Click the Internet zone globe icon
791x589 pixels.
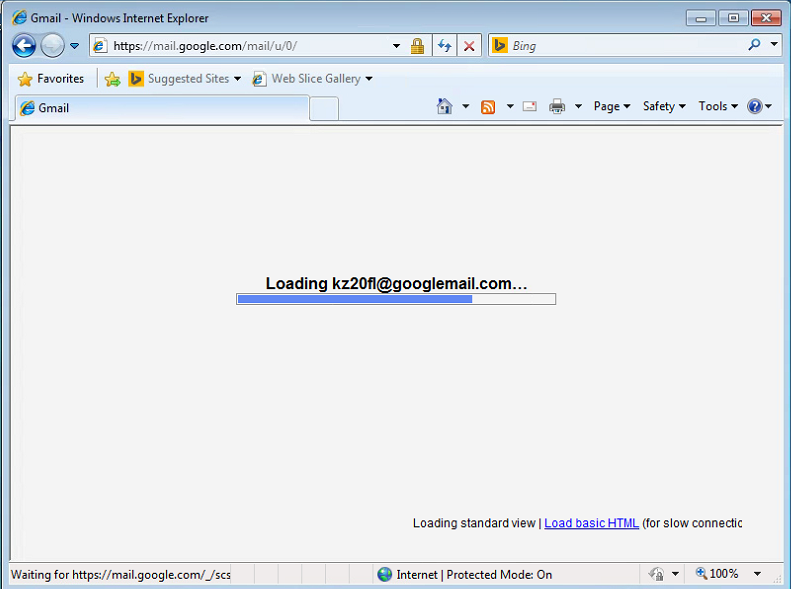[385, 574]
